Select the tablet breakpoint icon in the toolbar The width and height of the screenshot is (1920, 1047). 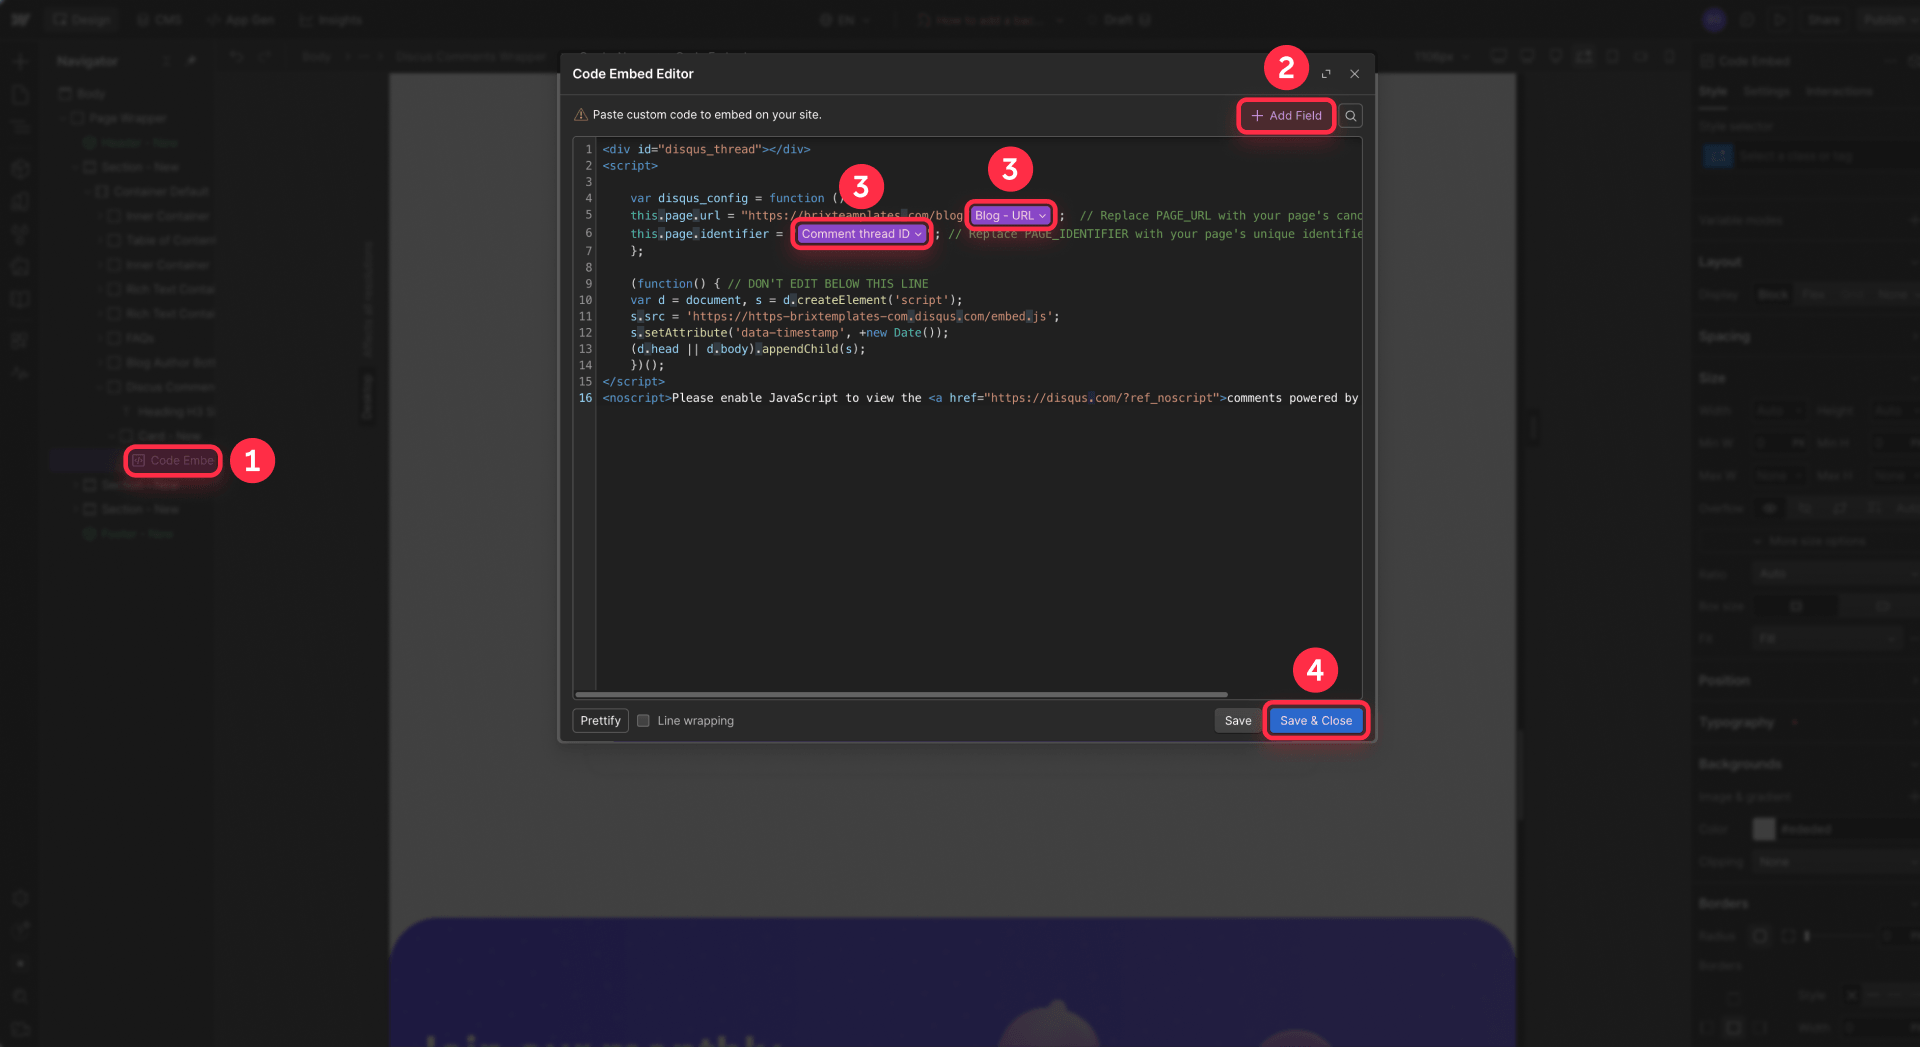click(1612, 56)
